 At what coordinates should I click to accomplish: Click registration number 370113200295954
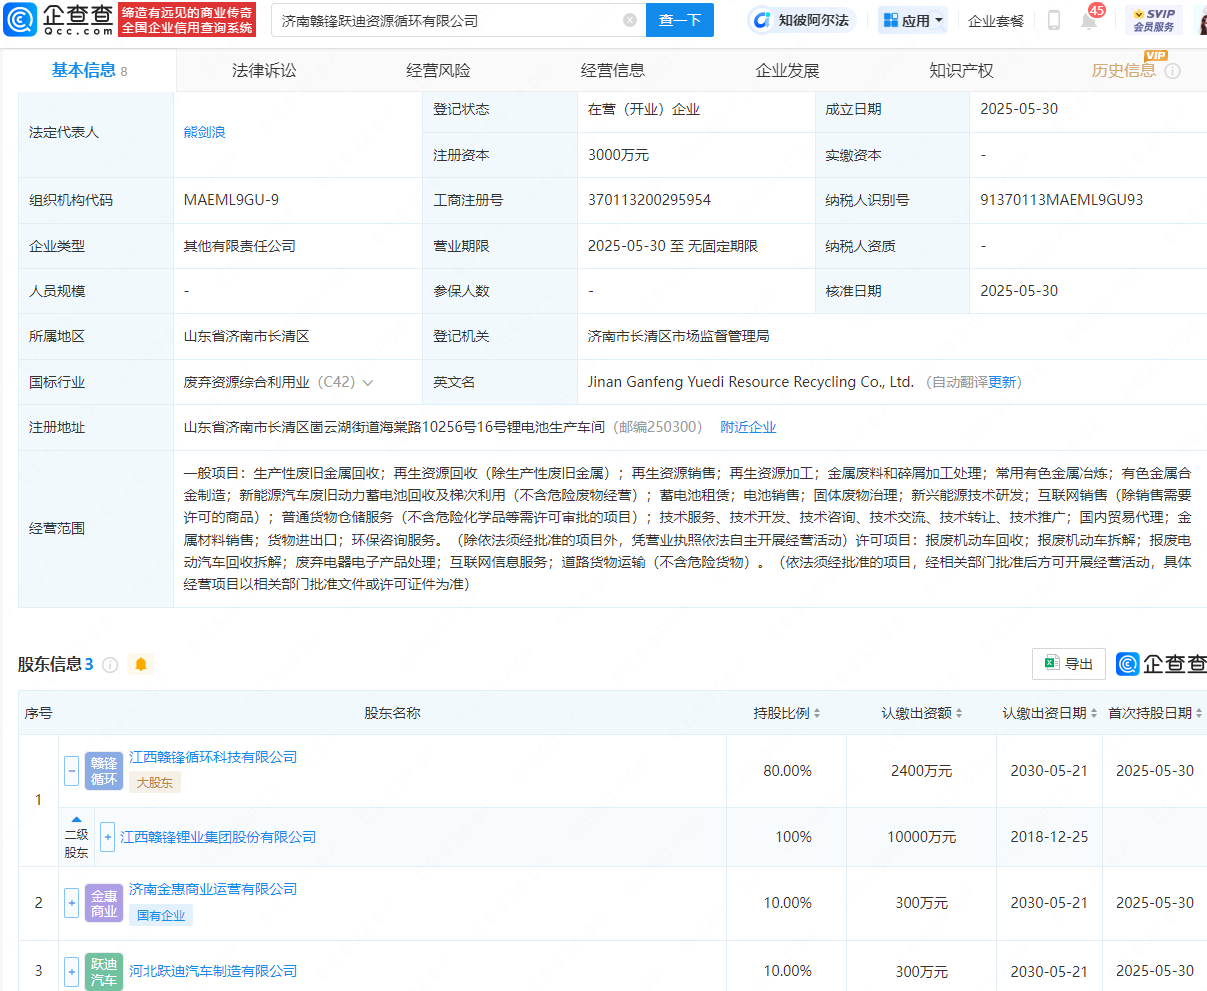point(650,200)
